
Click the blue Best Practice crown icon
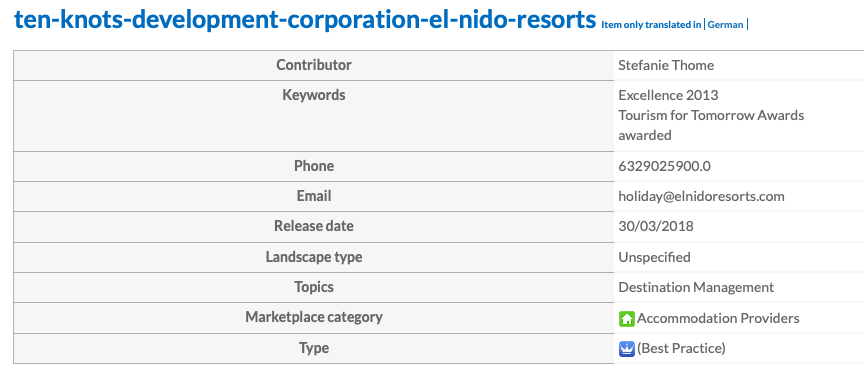[627, 349]
